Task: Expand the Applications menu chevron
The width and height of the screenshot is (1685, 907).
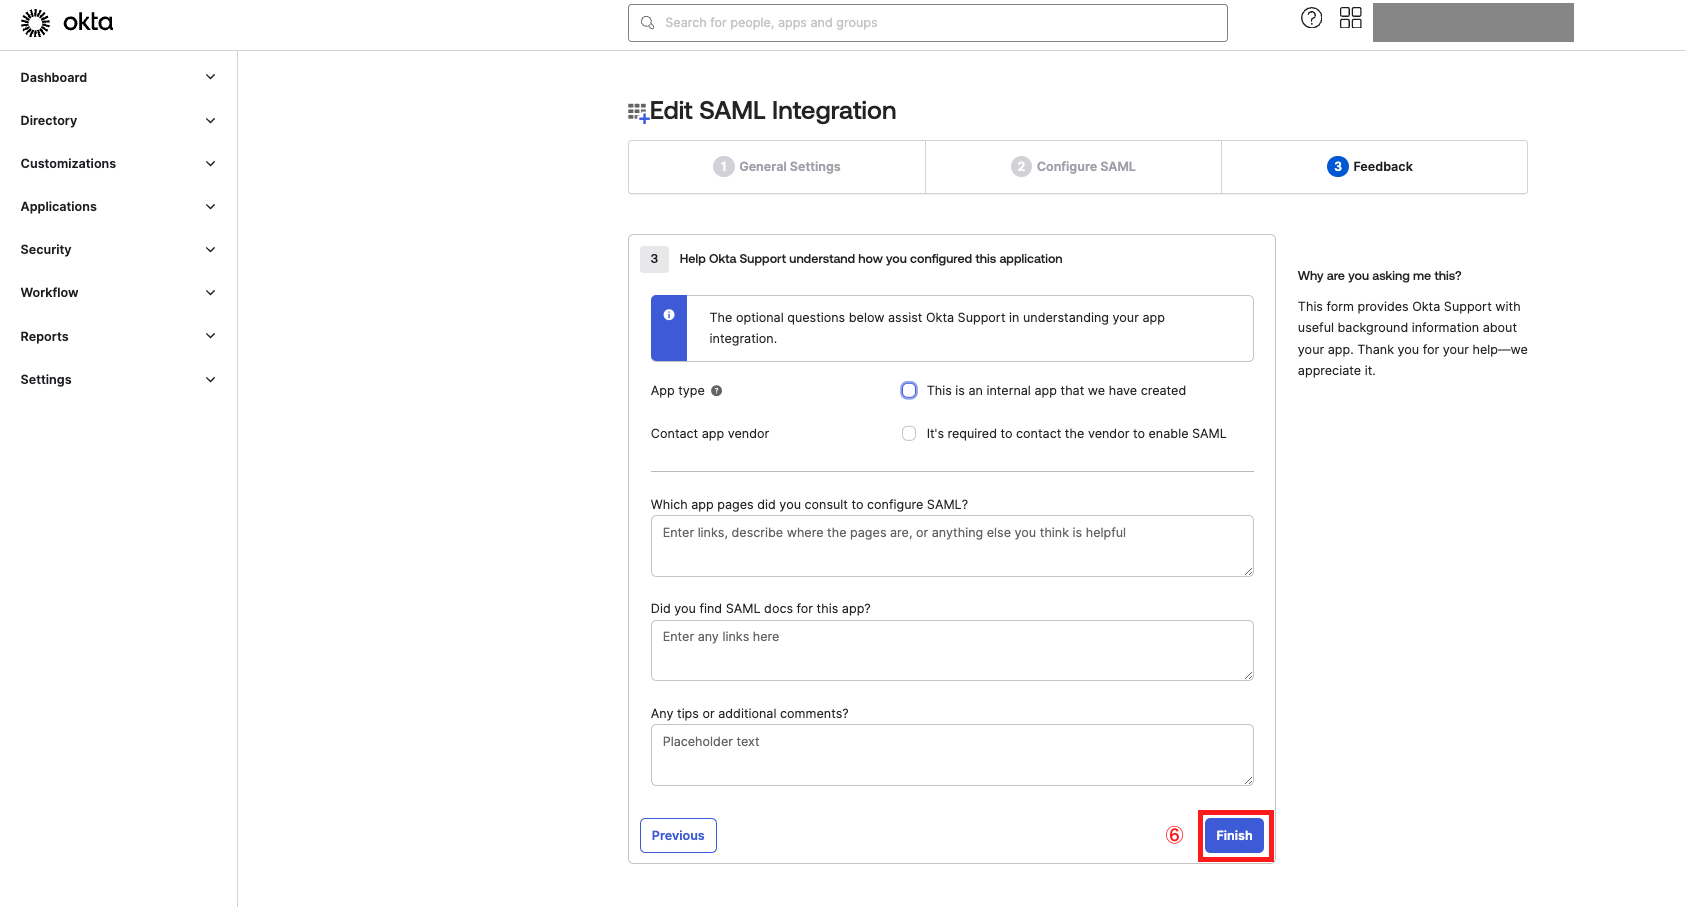Action: pos(210,207)
